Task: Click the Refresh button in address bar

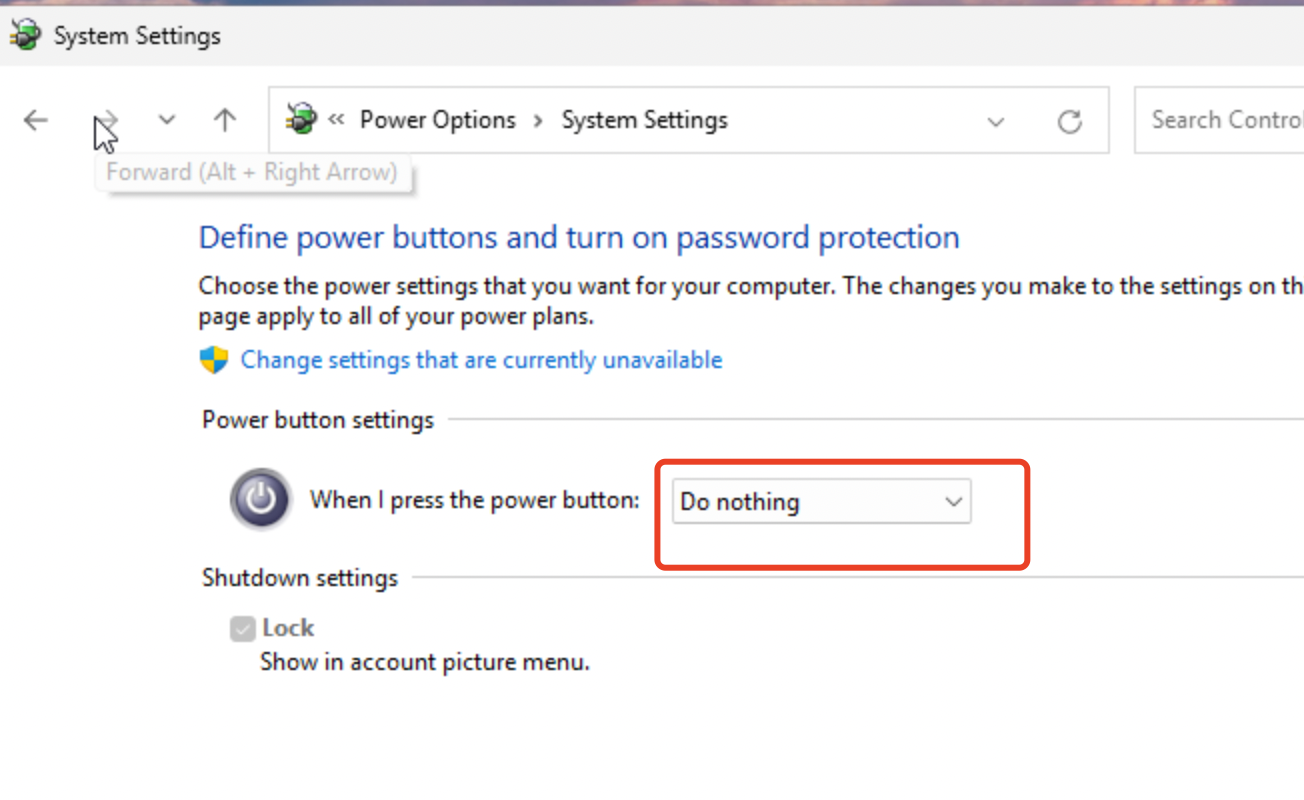Action: tap(1070, 122)
